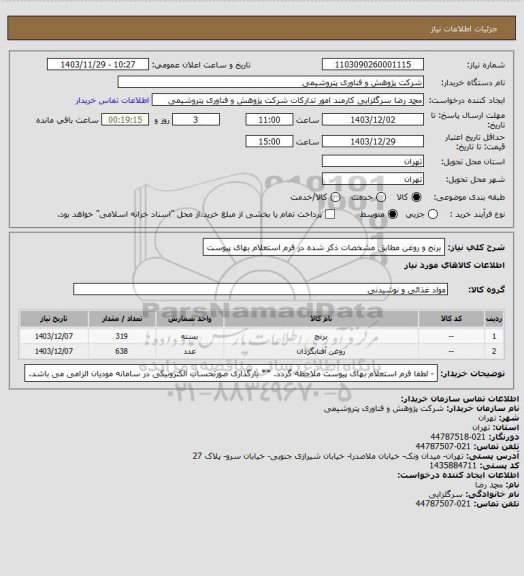Click the برنج item name cell
This screenshot has height=576, width=524.
click(x=321, y=336)
